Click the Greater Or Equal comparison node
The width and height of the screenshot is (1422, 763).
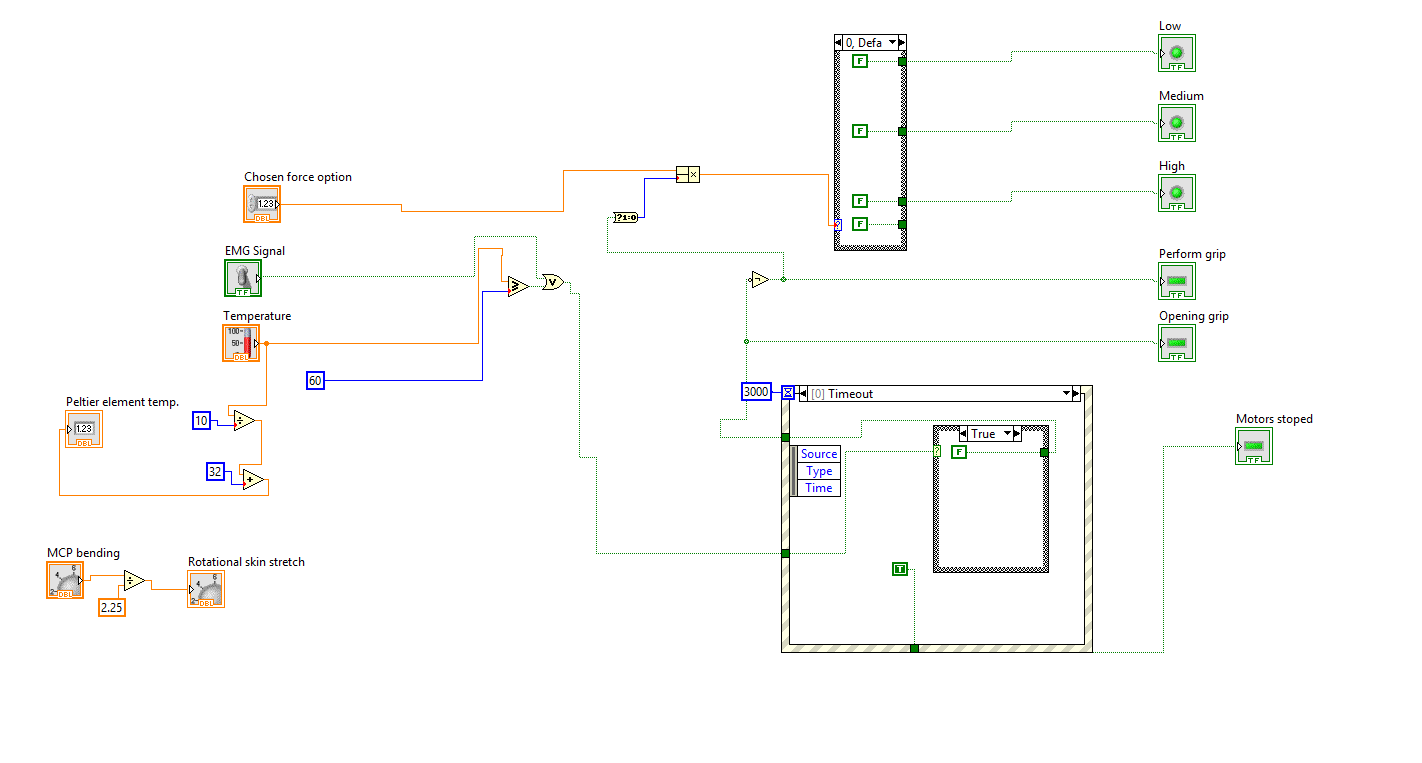517,287
